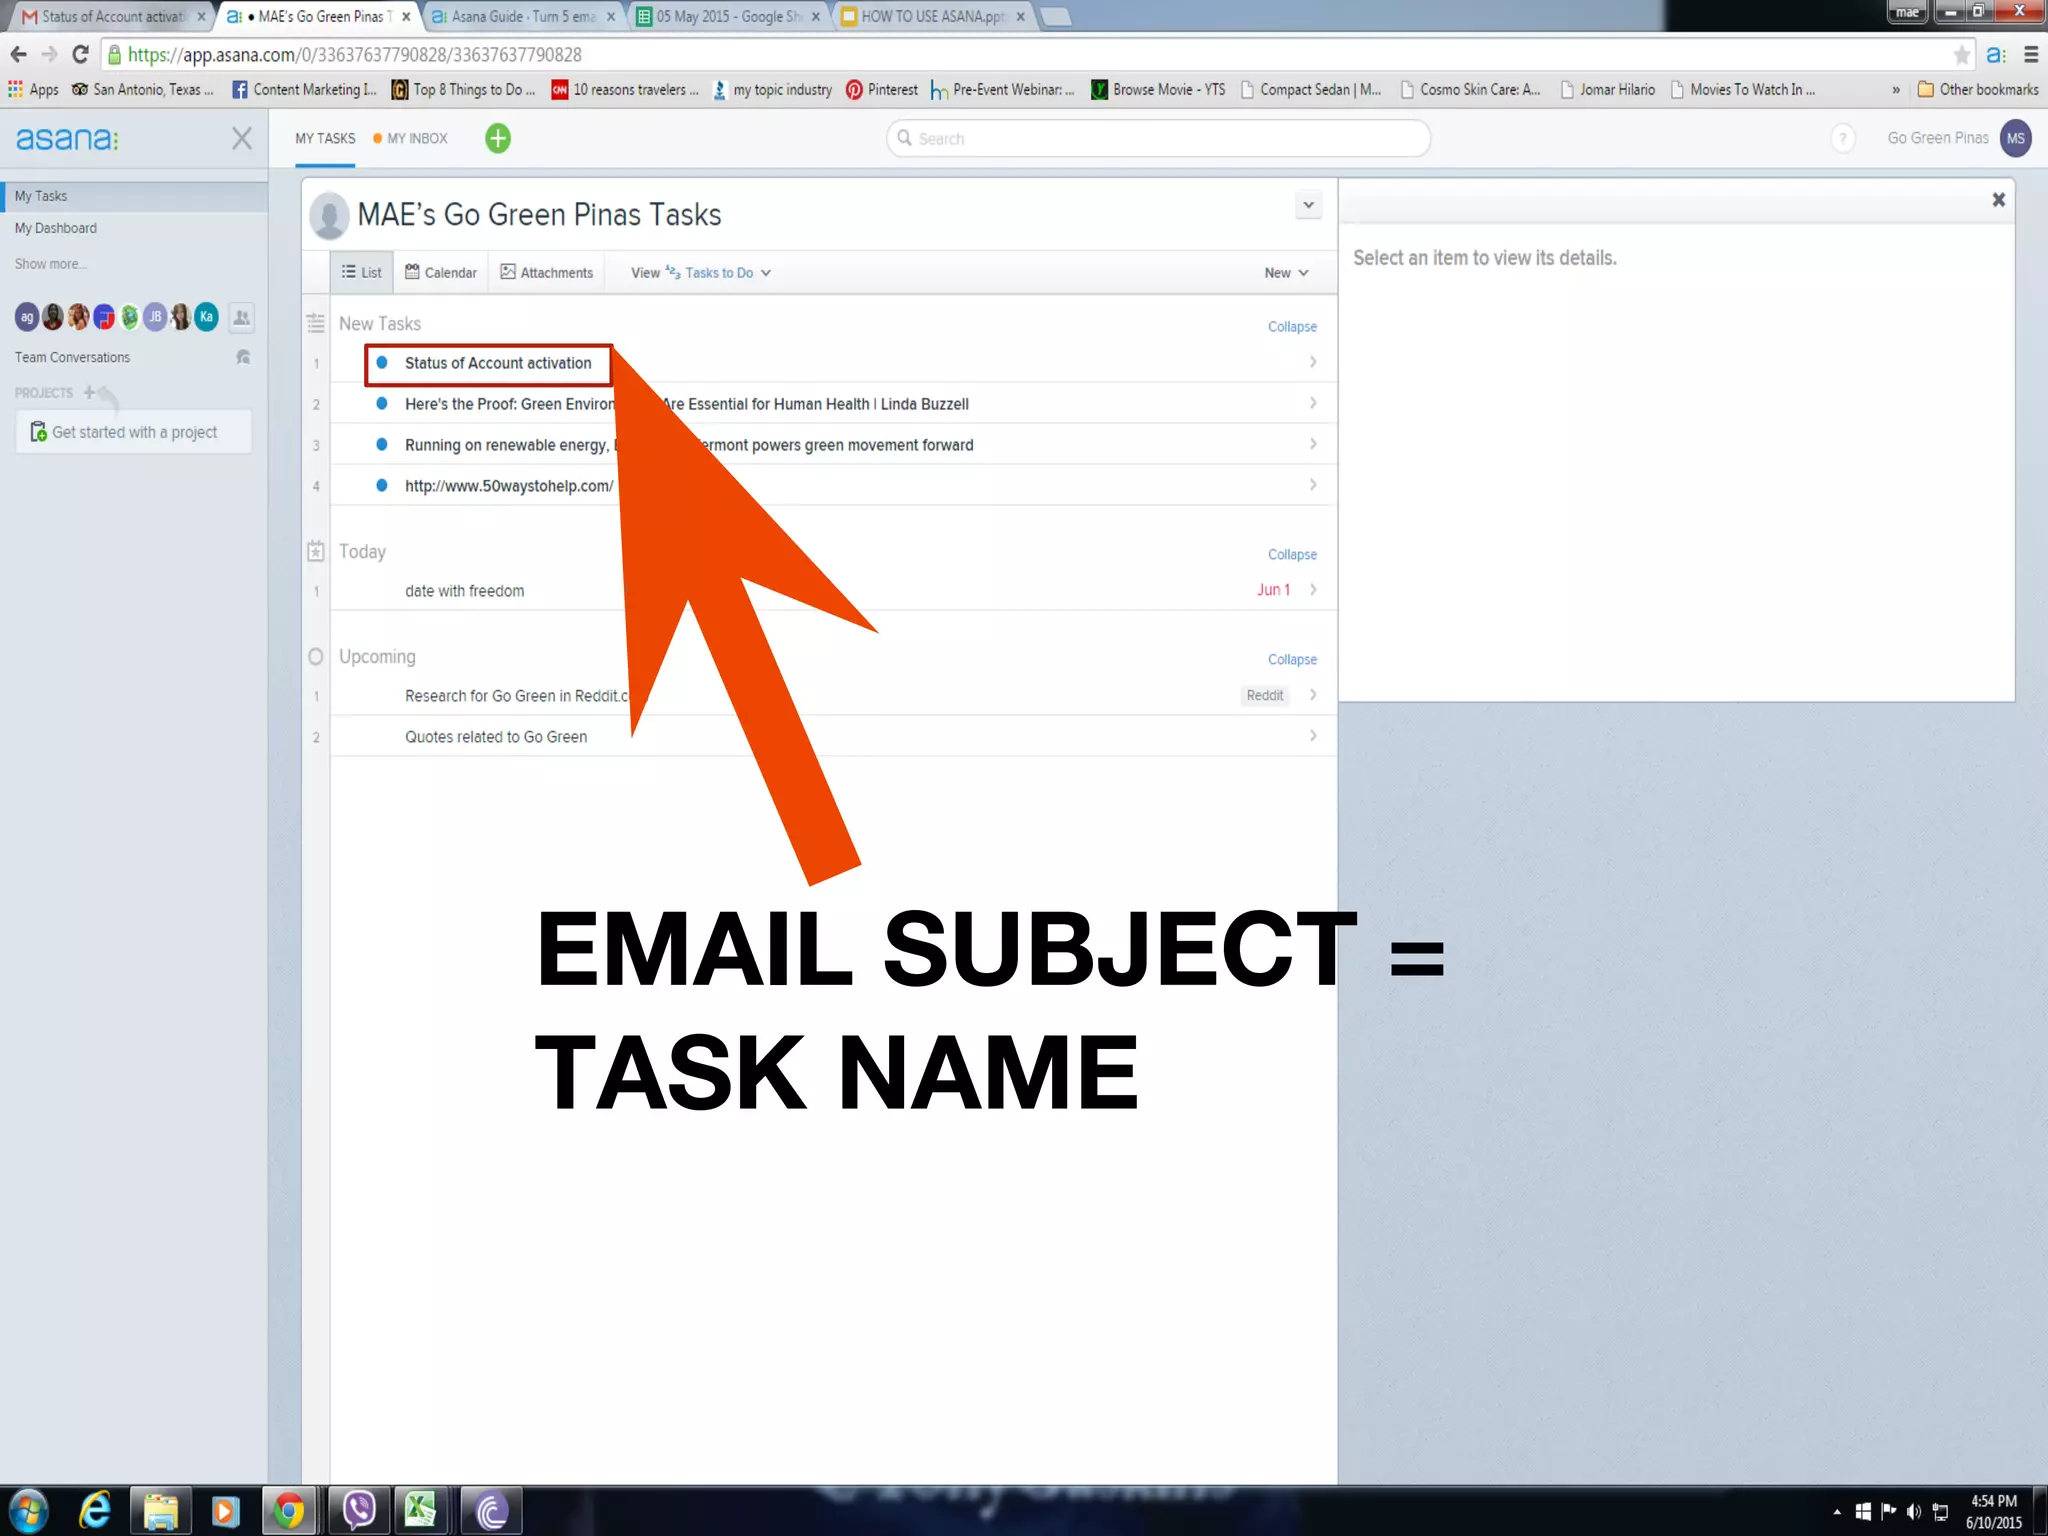Switch to the MY TASKS tab

pyautogui.click(x=325, y=139)
